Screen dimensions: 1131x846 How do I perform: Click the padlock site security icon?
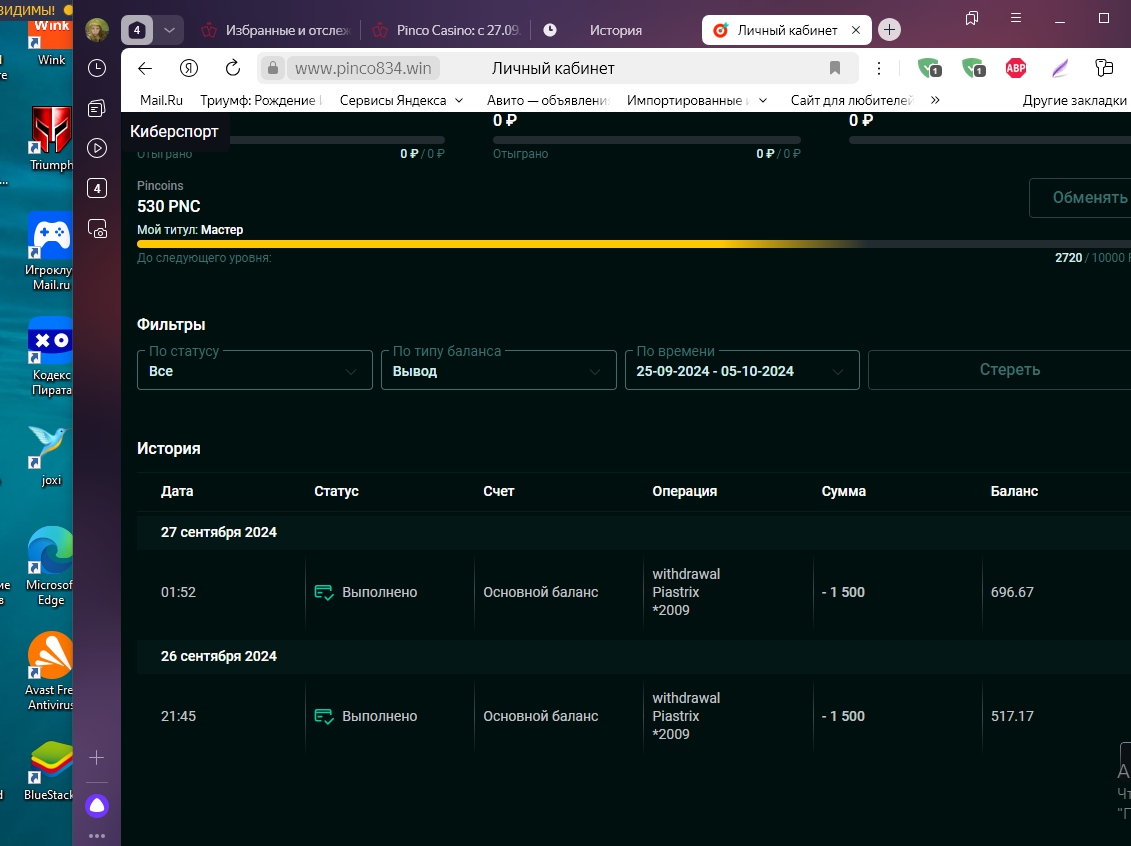[x=273, y=68]
